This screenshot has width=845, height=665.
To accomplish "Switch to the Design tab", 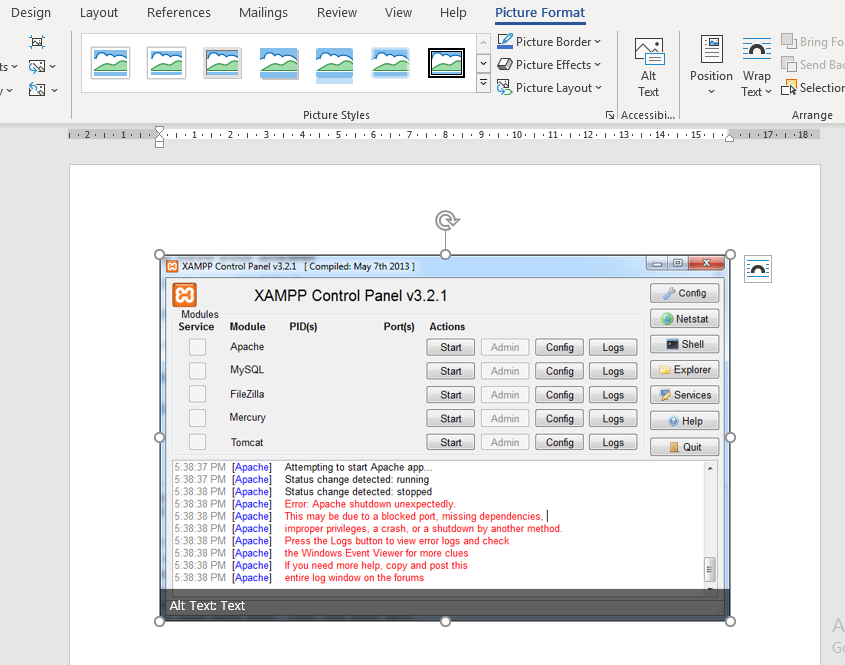I will coord(31,12).
